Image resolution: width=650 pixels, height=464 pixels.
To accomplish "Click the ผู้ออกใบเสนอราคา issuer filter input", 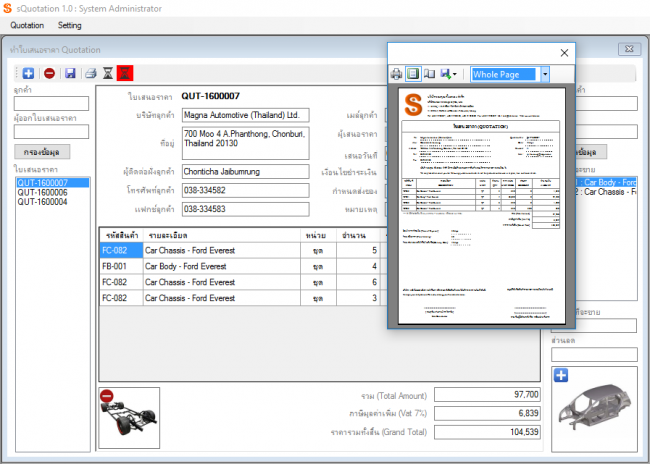I will click(51, 132).
